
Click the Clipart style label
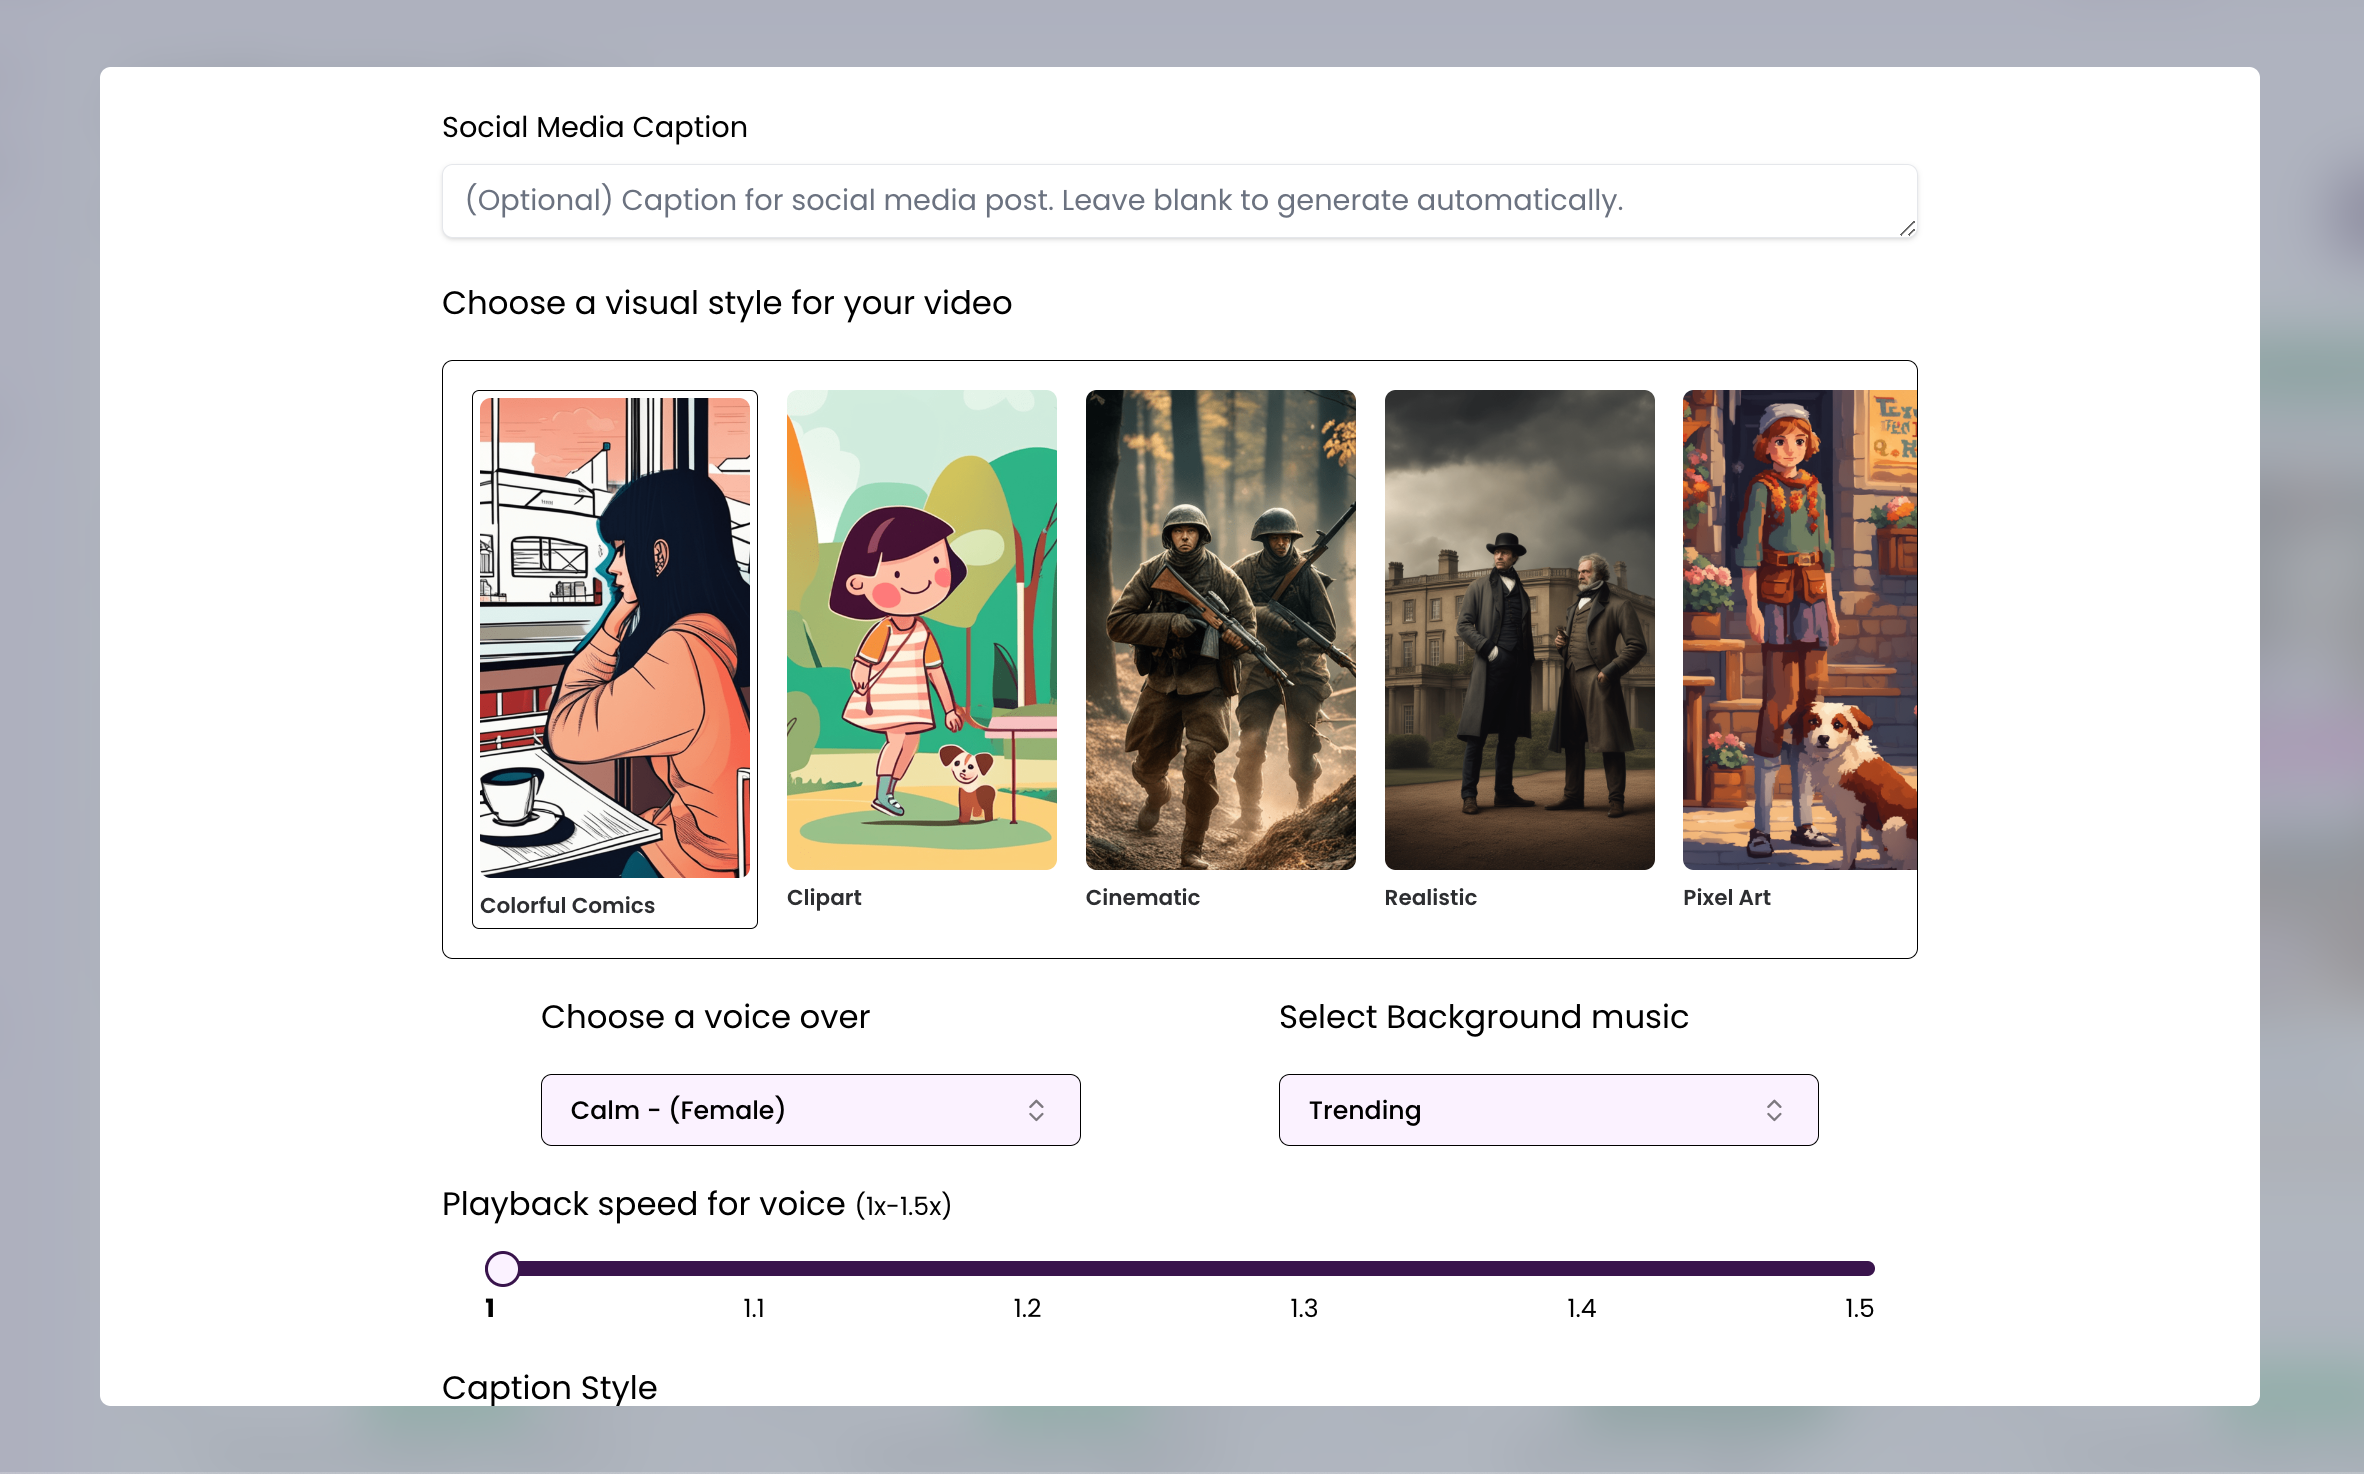pos(823,897)
